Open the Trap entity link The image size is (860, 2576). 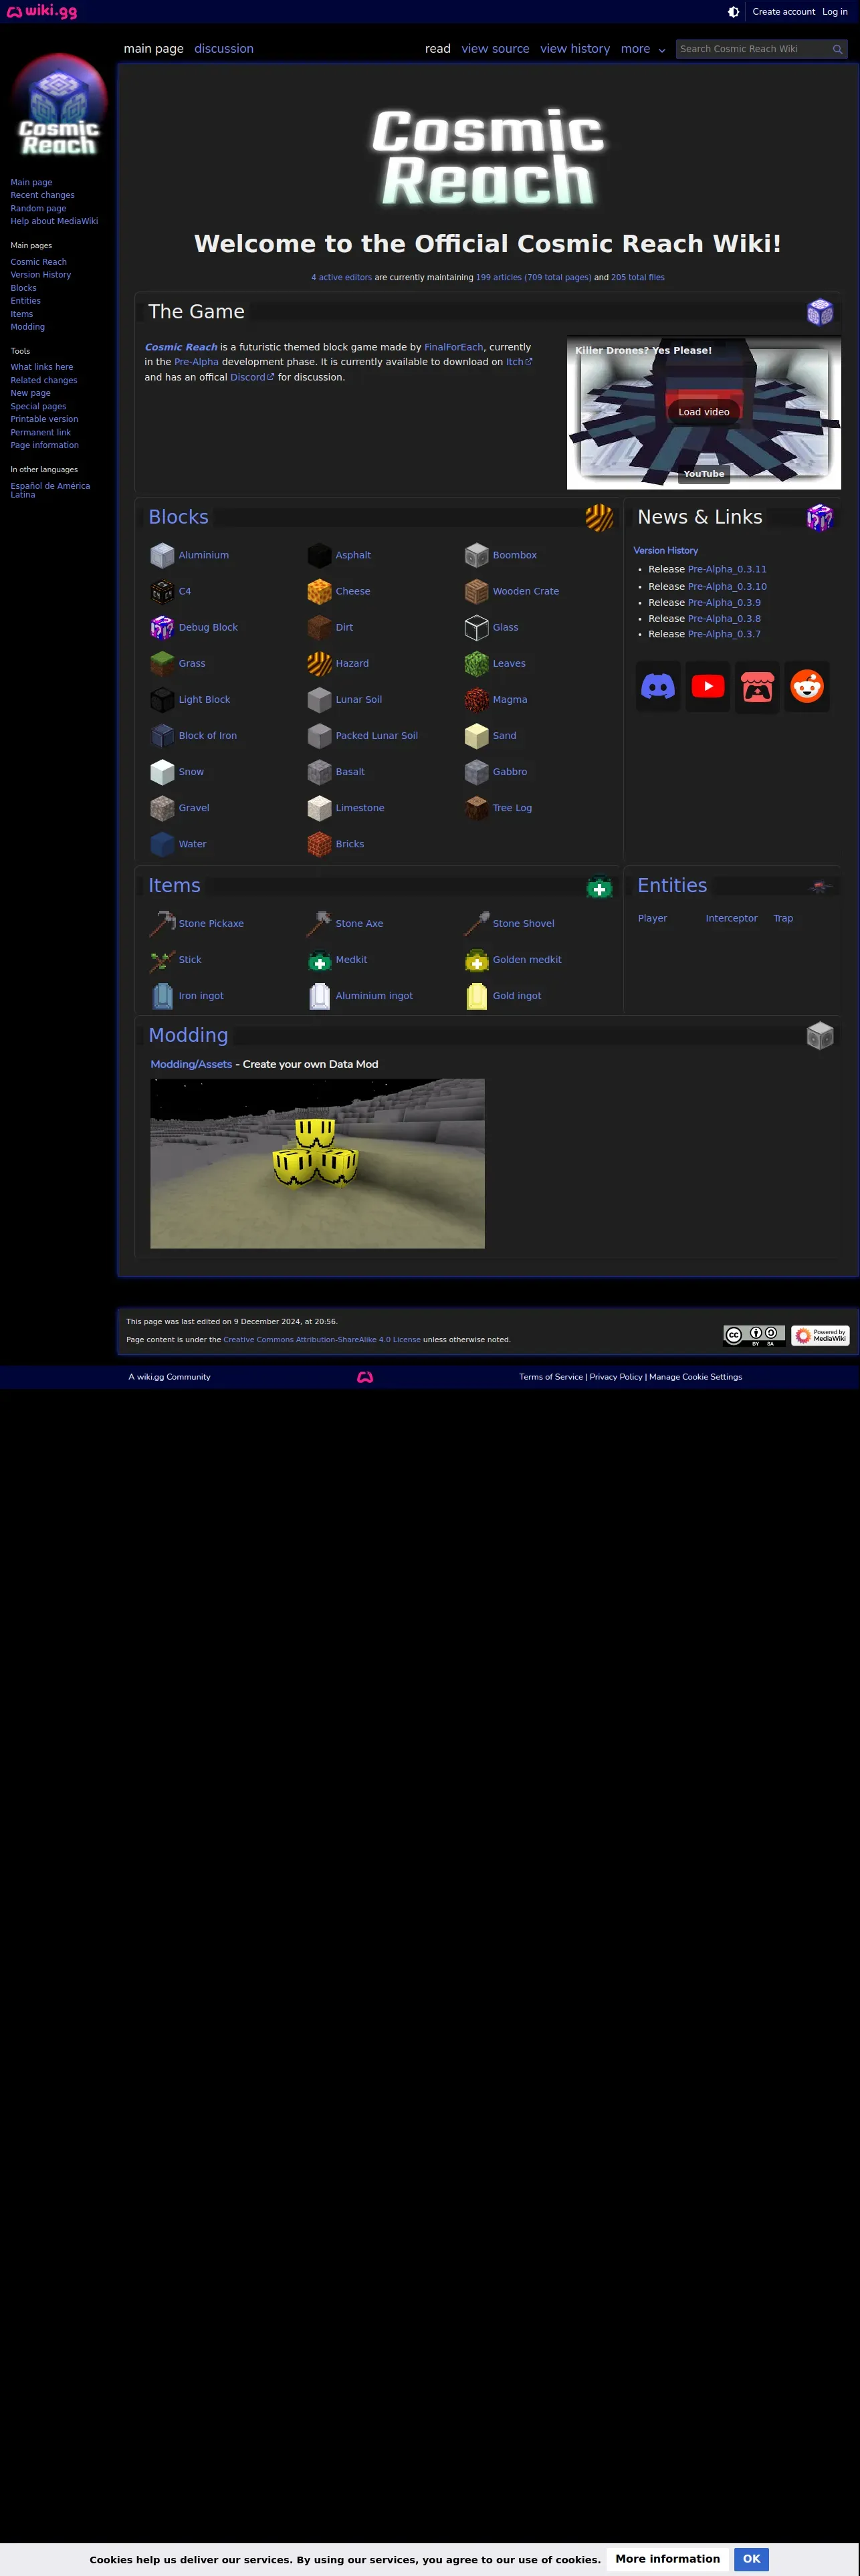[x=783, y=918]
